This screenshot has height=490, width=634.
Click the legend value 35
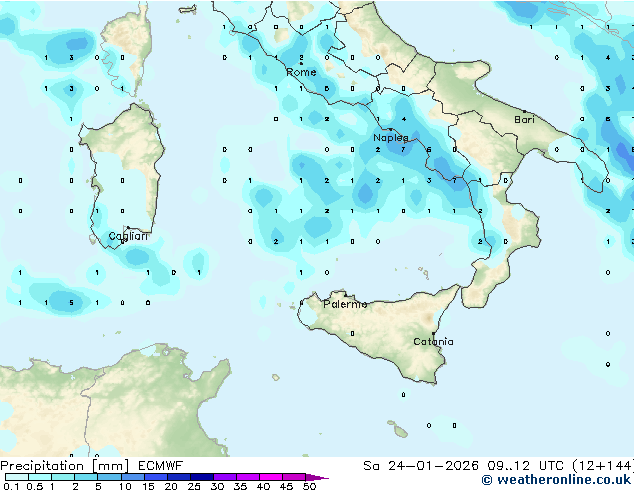240,486
